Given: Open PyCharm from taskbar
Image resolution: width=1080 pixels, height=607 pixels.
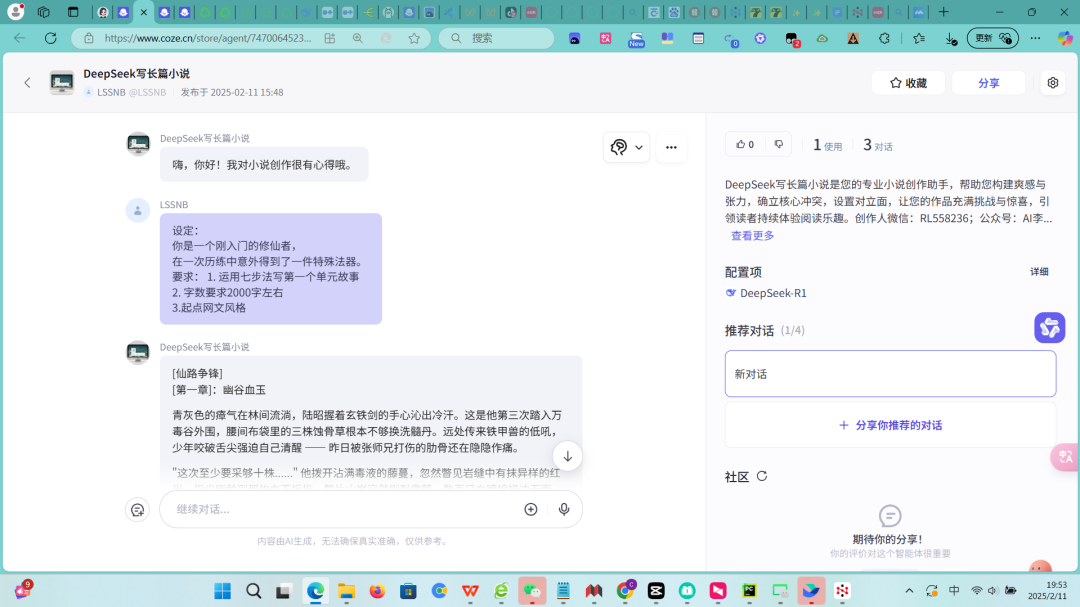Looking at the screenshot, I should (x=749, y=590).
